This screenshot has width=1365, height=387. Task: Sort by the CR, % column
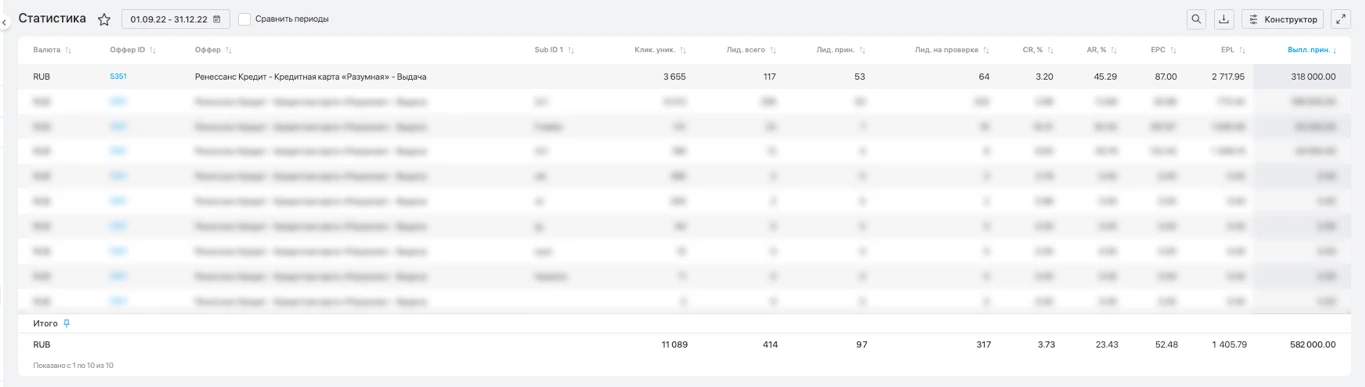tap(1038, 50)
